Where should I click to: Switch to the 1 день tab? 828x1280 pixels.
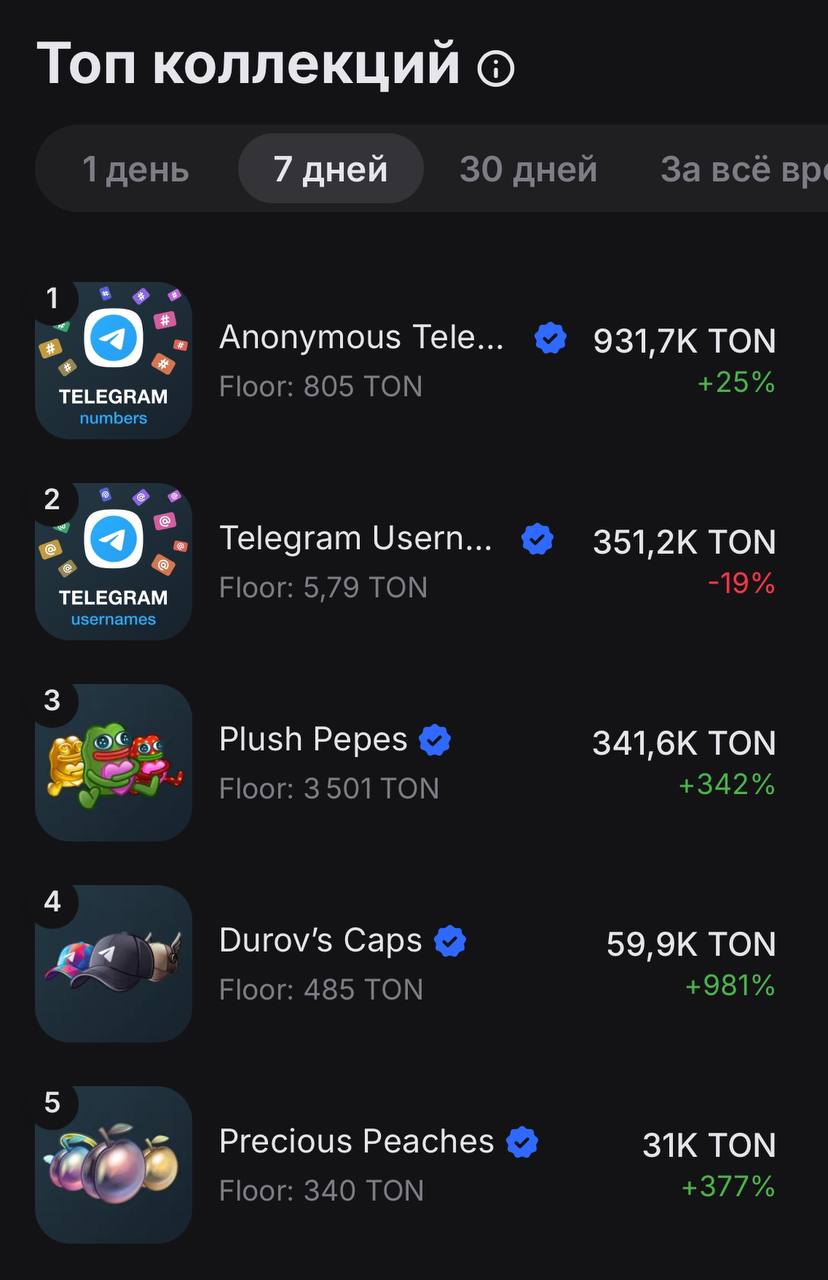[x=135, y=169]
